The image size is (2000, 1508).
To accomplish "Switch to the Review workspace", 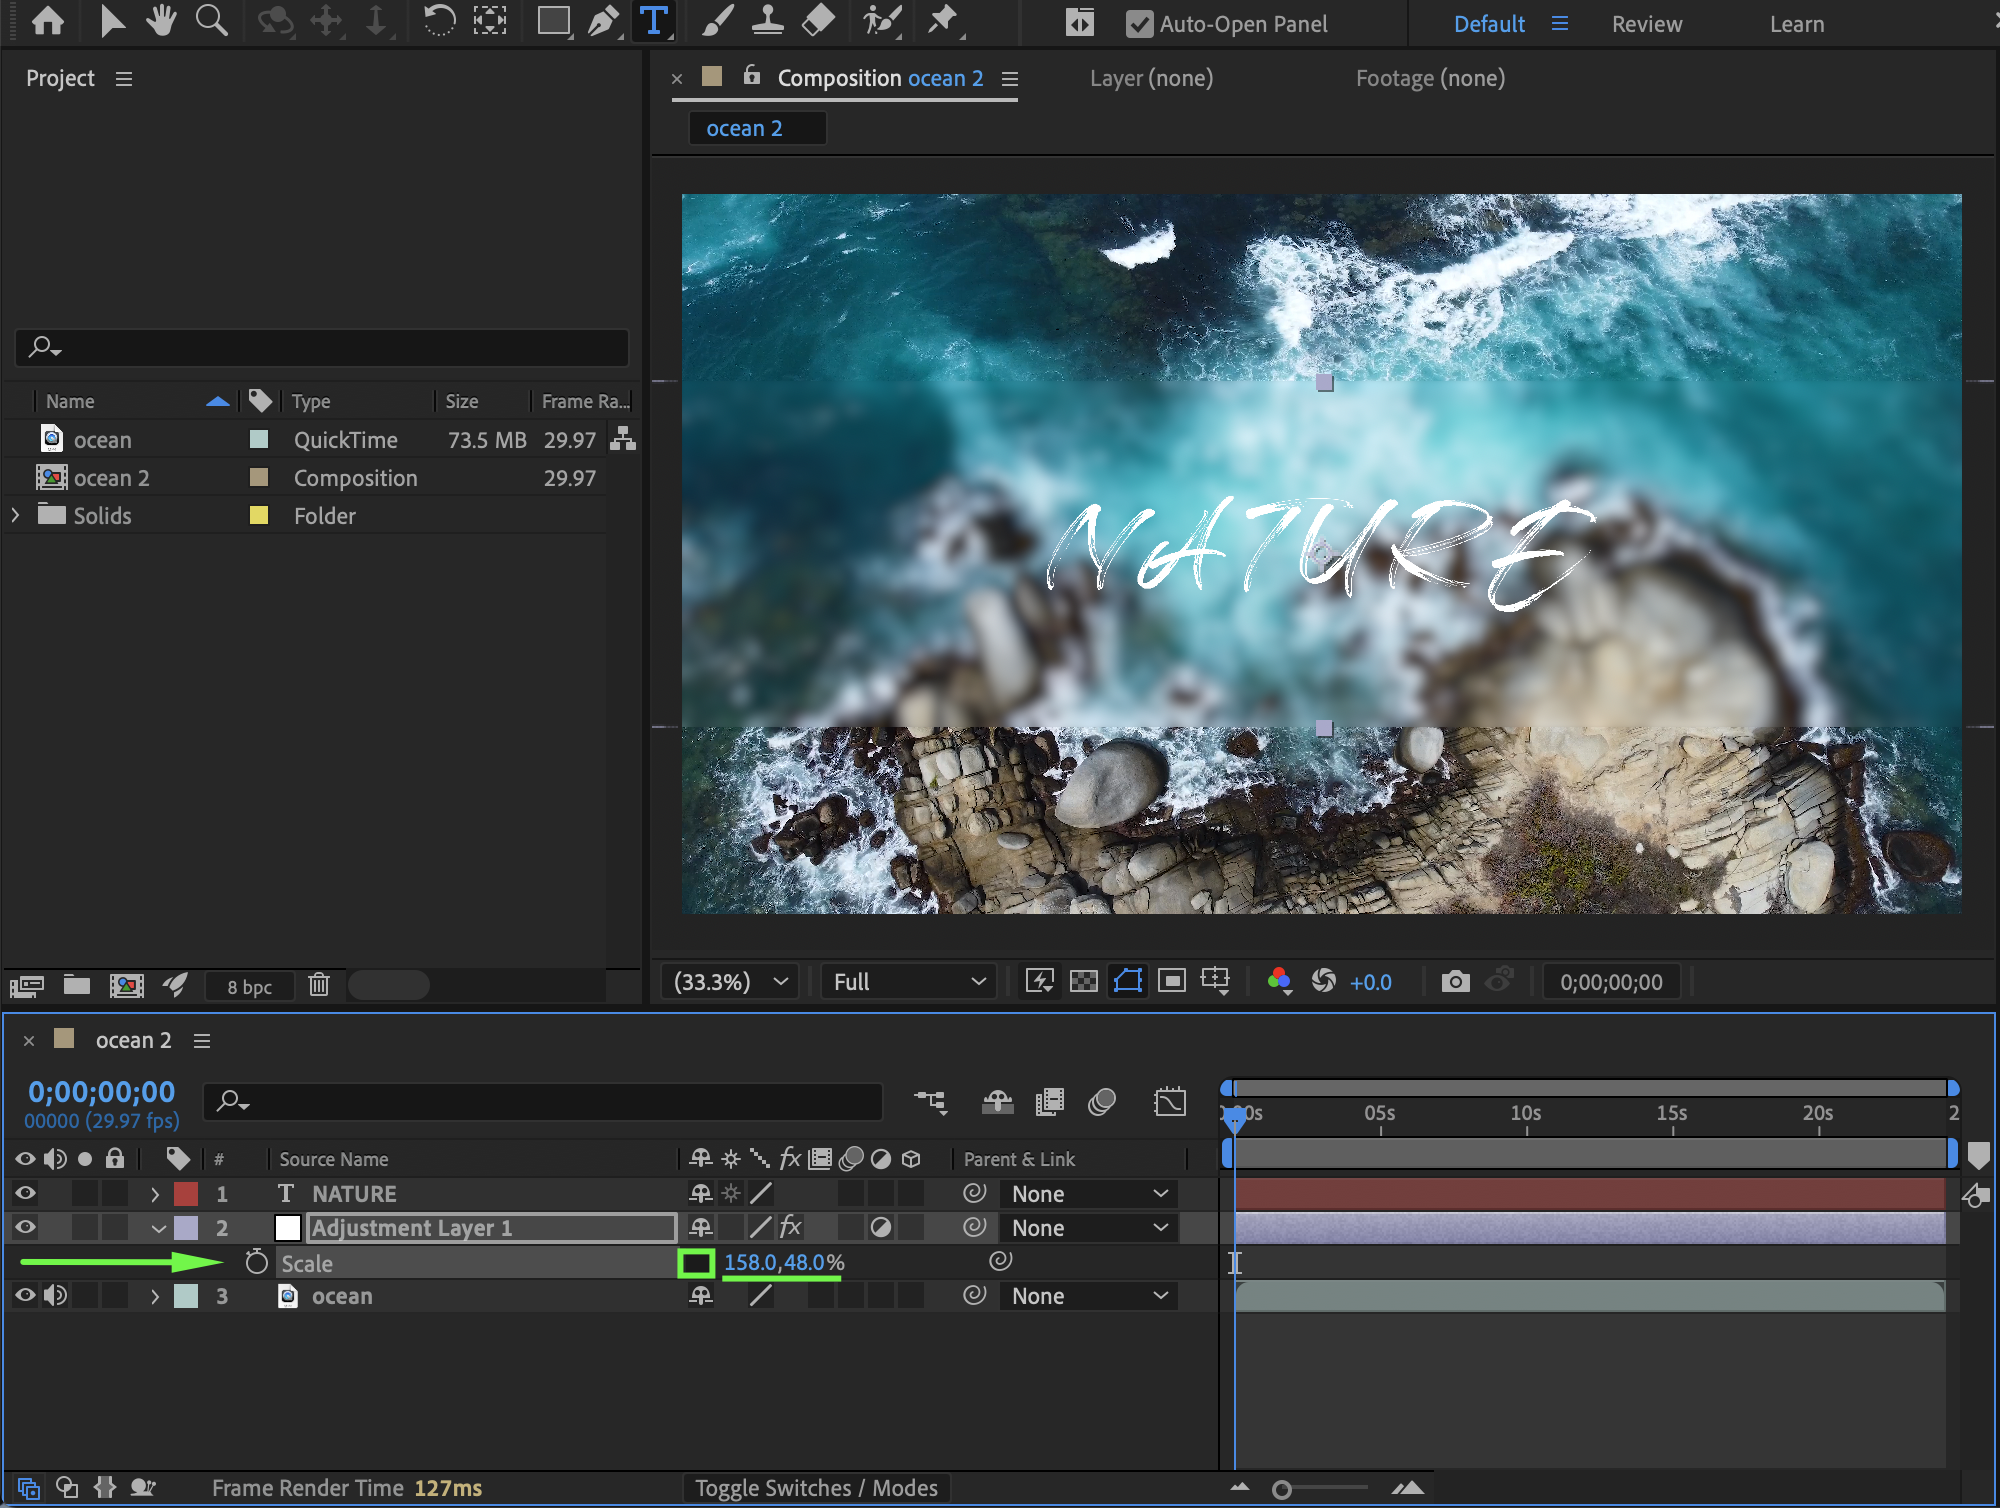I will (1646, 24).
